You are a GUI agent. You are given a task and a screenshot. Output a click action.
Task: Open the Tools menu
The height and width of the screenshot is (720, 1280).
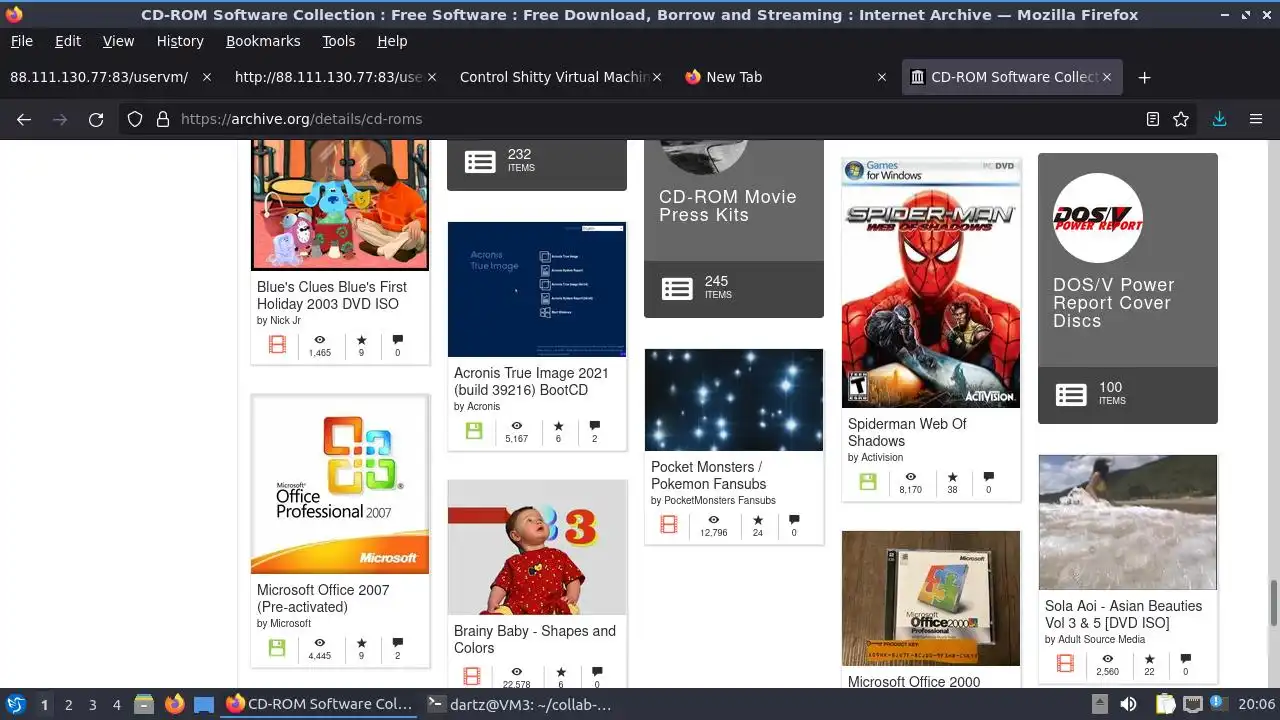(x=338, y=41)
